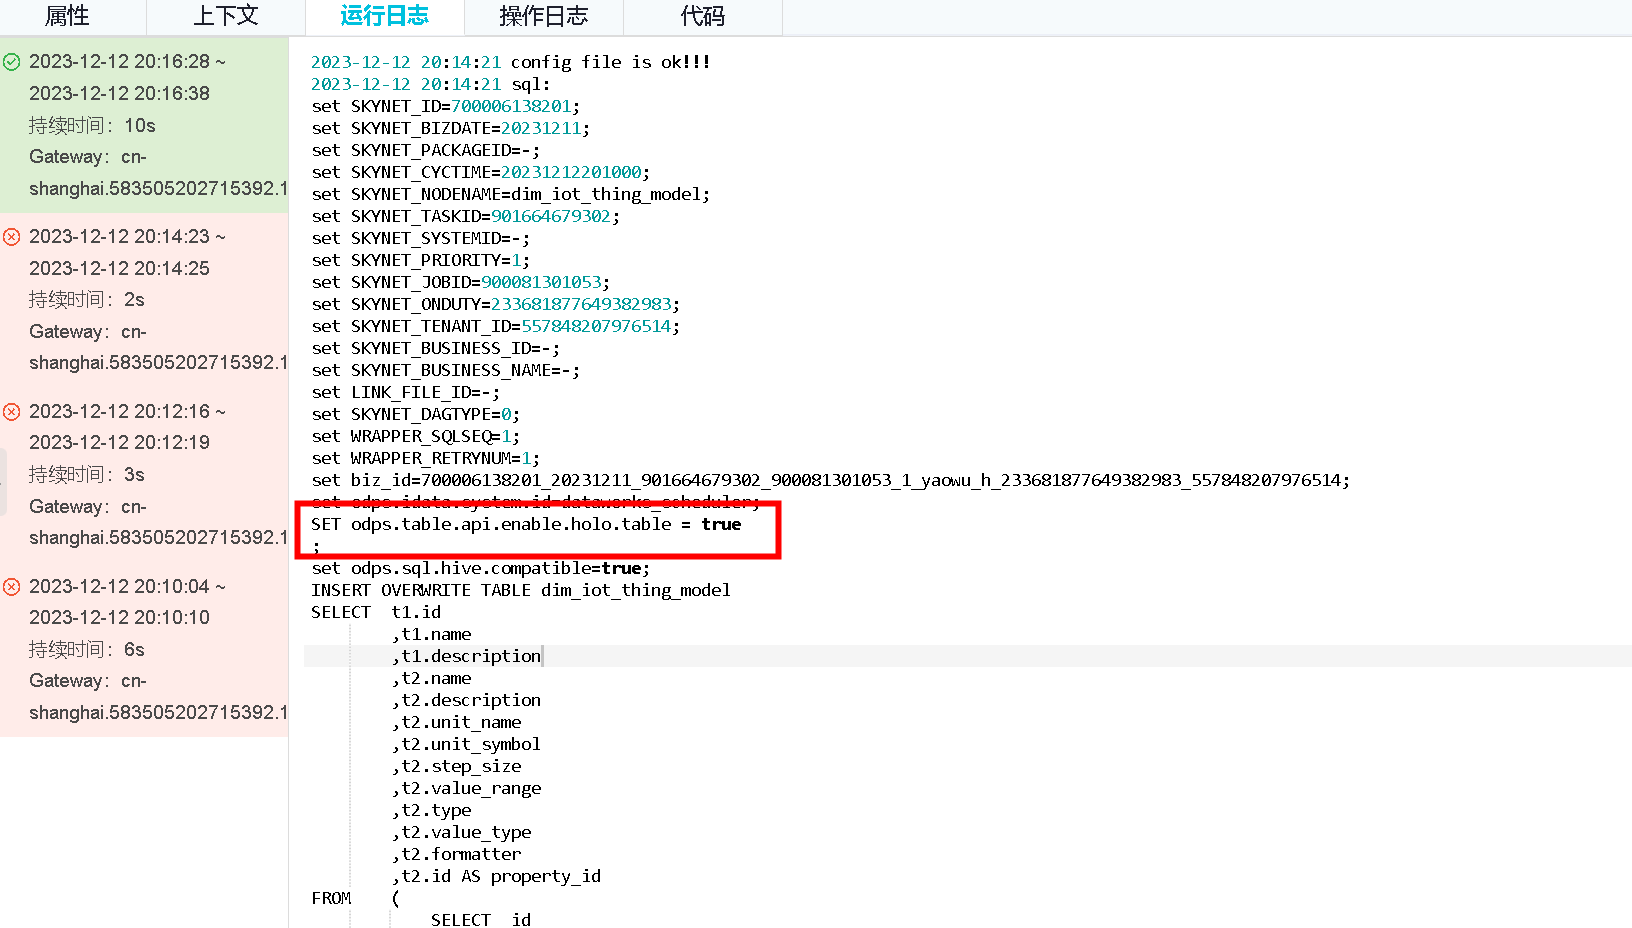The width and height of the screenshot is (1632, 928).
Task: Switch to the 代码 tab
Action: [x=703, y=16]
